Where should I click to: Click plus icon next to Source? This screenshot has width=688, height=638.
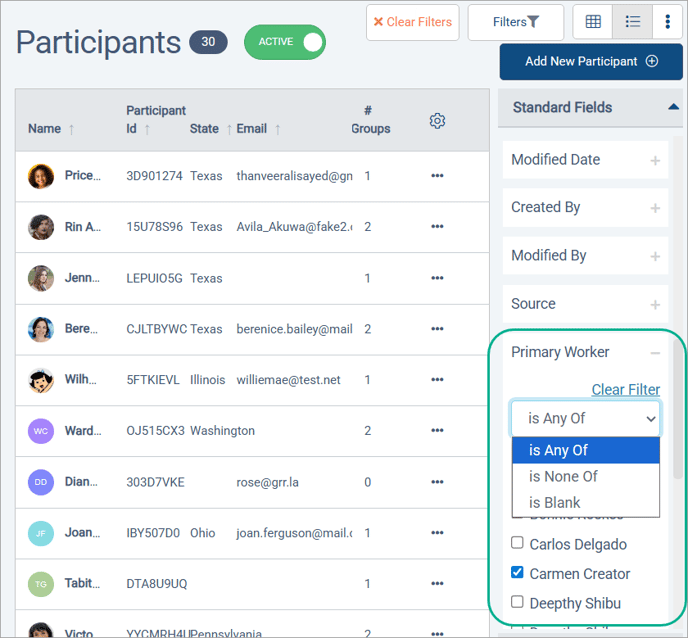655,304
